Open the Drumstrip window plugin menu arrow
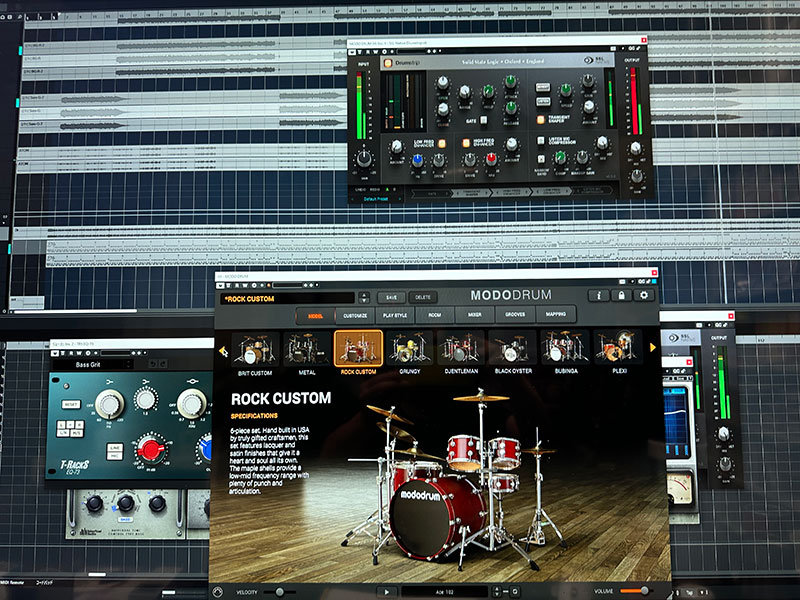The image size is (800, 600). (x=352, y=52)
